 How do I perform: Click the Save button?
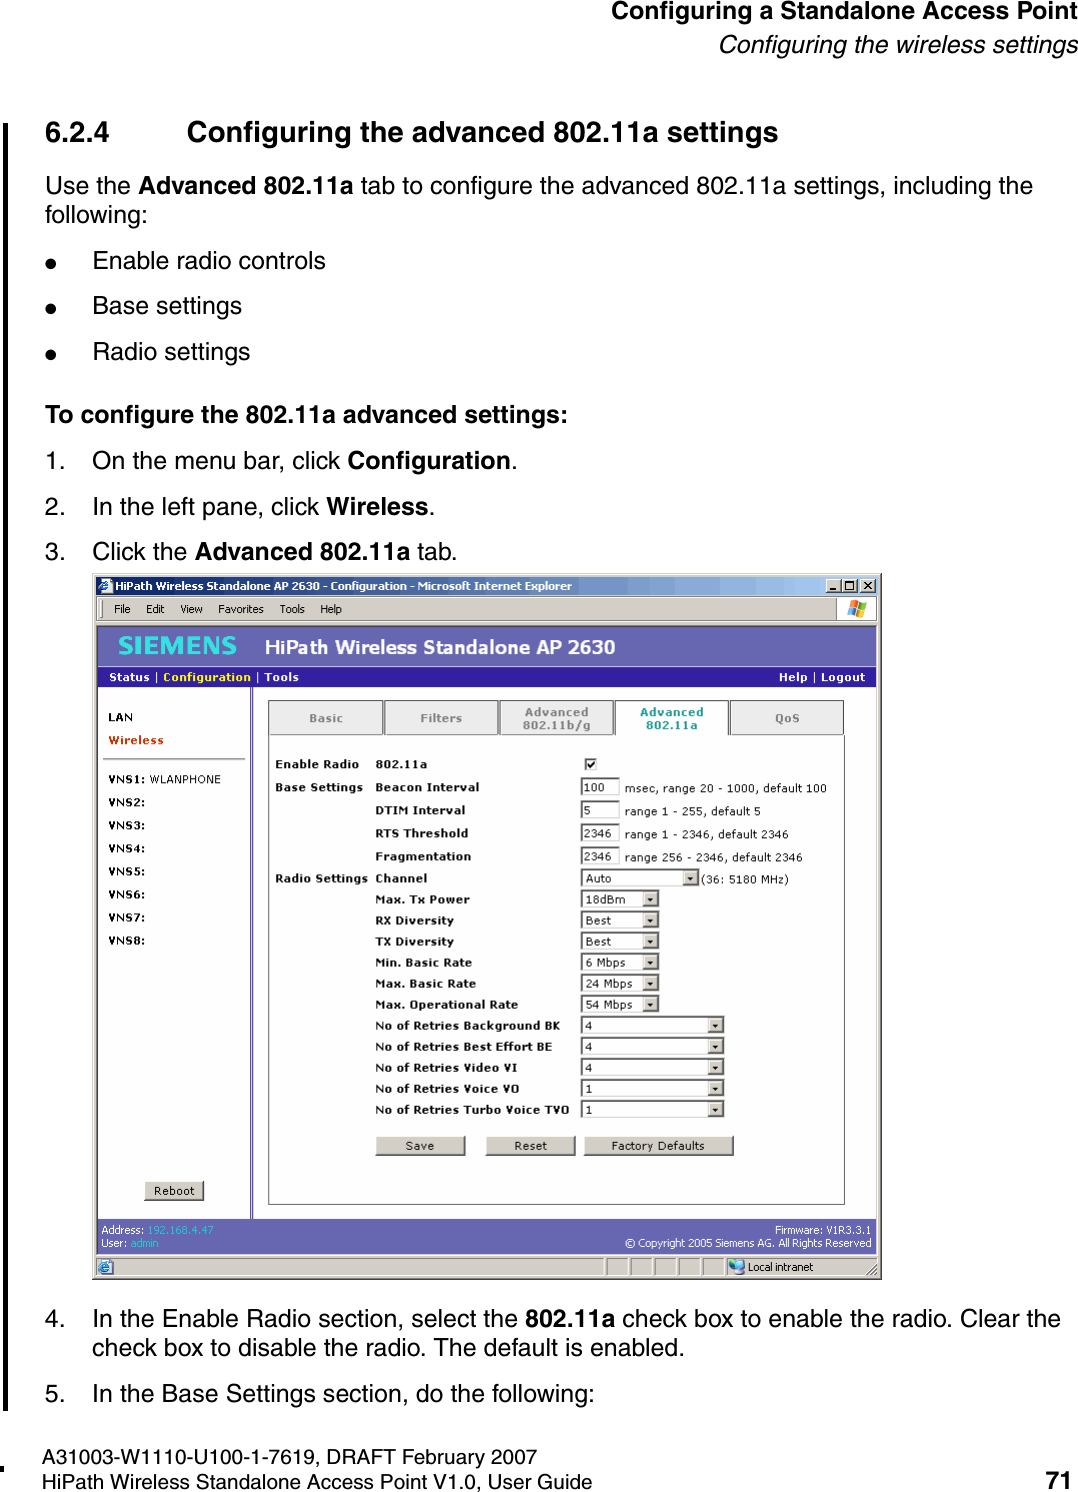click(421, 1145)
